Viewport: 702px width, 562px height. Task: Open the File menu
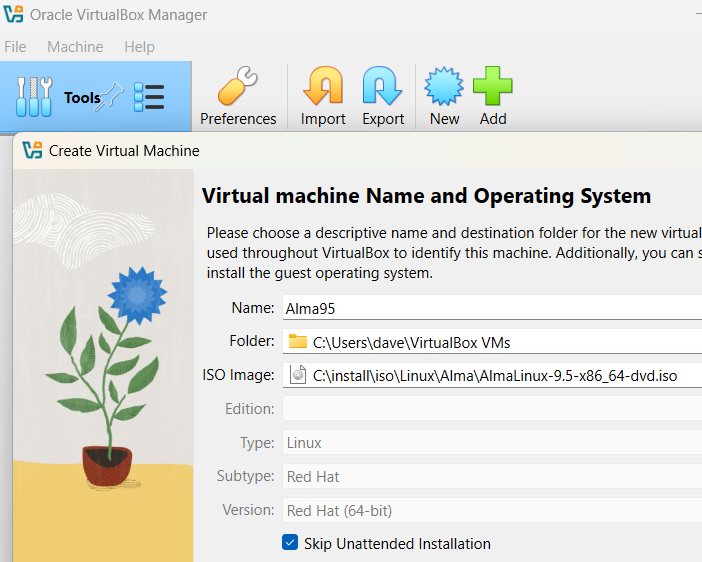15,47
